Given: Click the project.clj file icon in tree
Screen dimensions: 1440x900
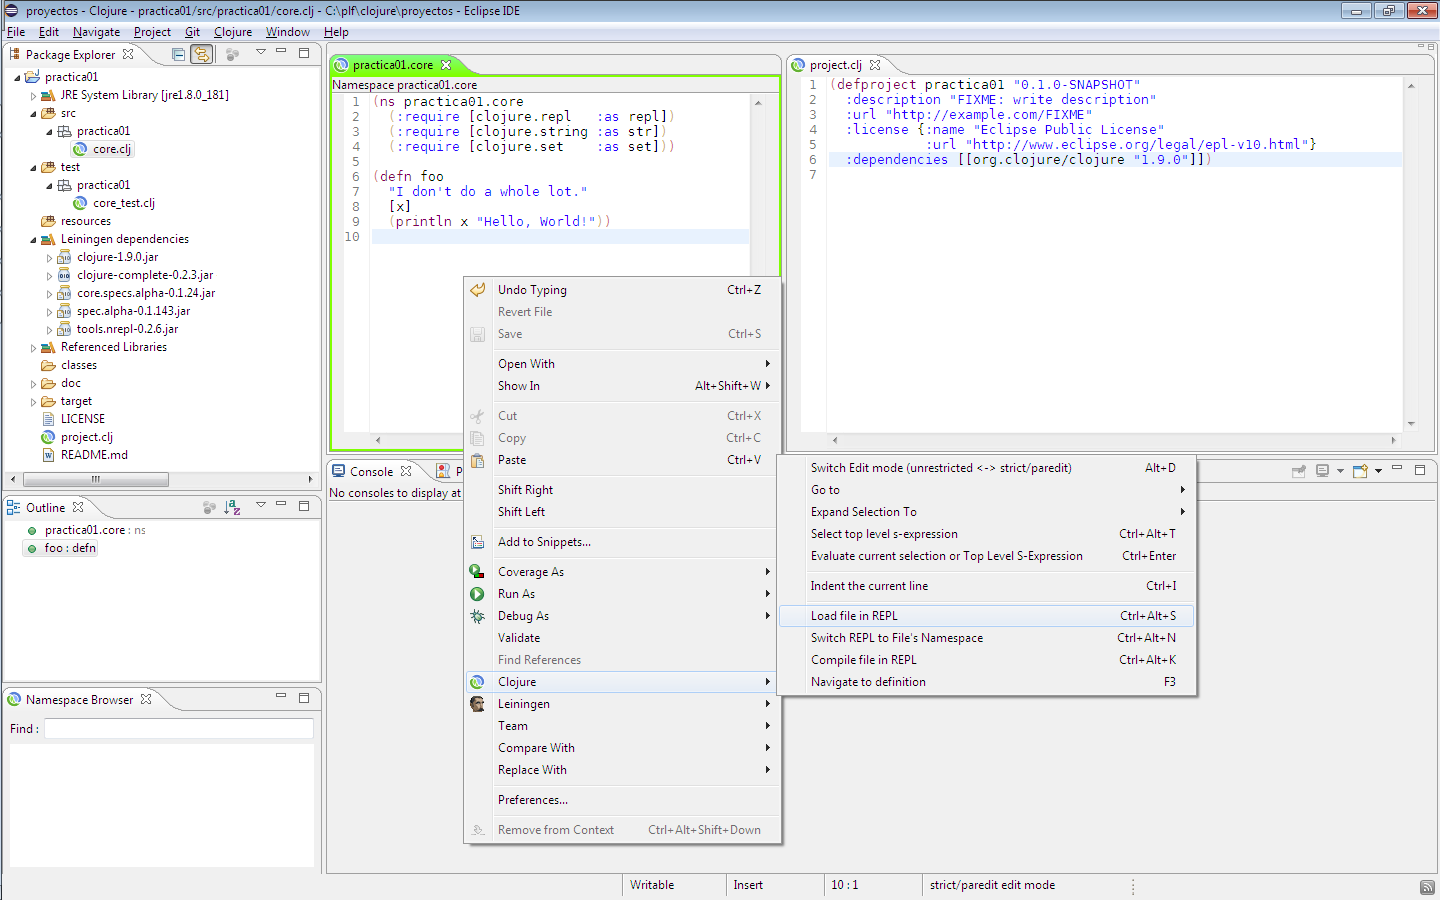Looking at the screenshot, I should 48,437.
